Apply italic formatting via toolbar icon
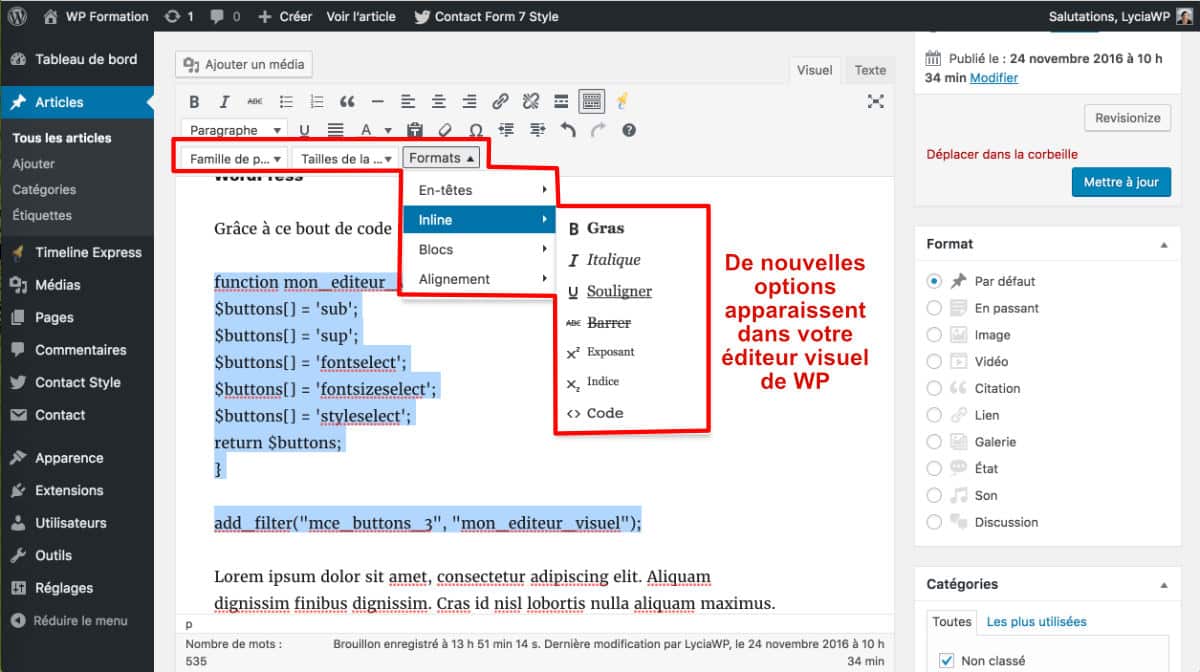1200x672 pixels. [x=224, y=101]
